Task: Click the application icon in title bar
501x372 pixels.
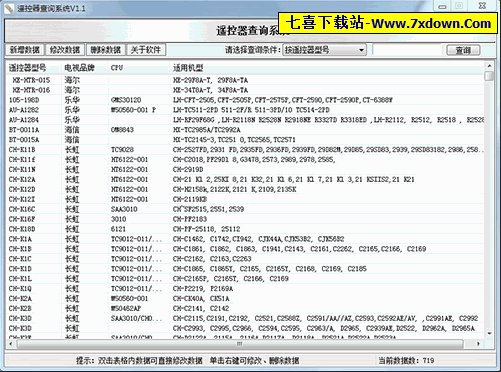Action: pos(9,8)
